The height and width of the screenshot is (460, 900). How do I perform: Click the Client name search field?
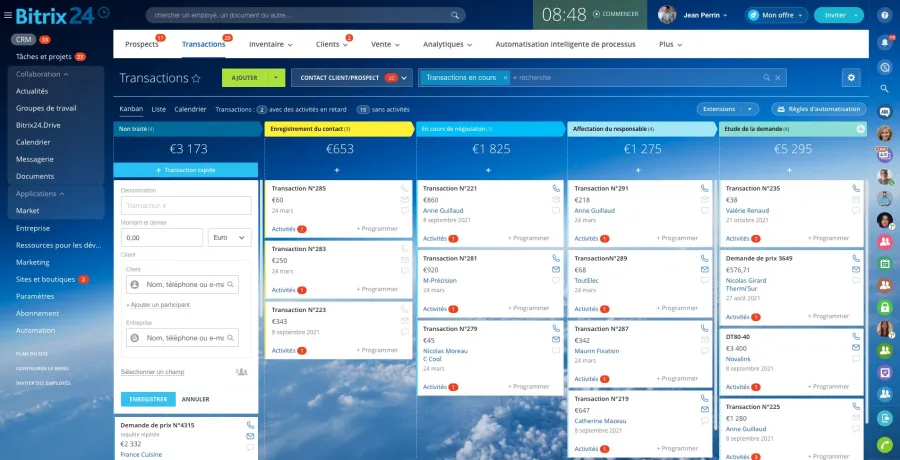click(182, 284)
